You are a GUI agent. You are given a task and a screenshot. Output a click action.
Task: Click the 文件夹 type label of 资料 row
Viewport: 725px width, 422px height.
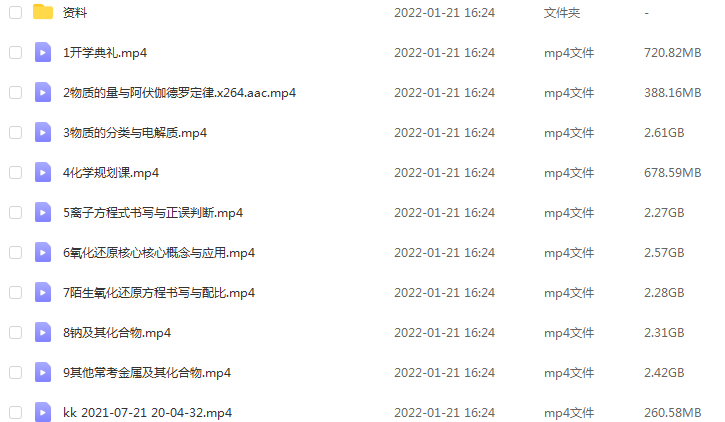[562, 12]
